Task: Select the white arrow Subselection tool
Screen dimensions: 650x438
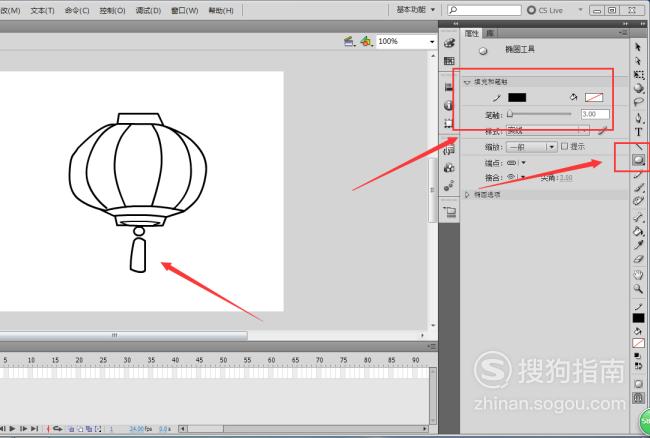Action: coord(638,61)
